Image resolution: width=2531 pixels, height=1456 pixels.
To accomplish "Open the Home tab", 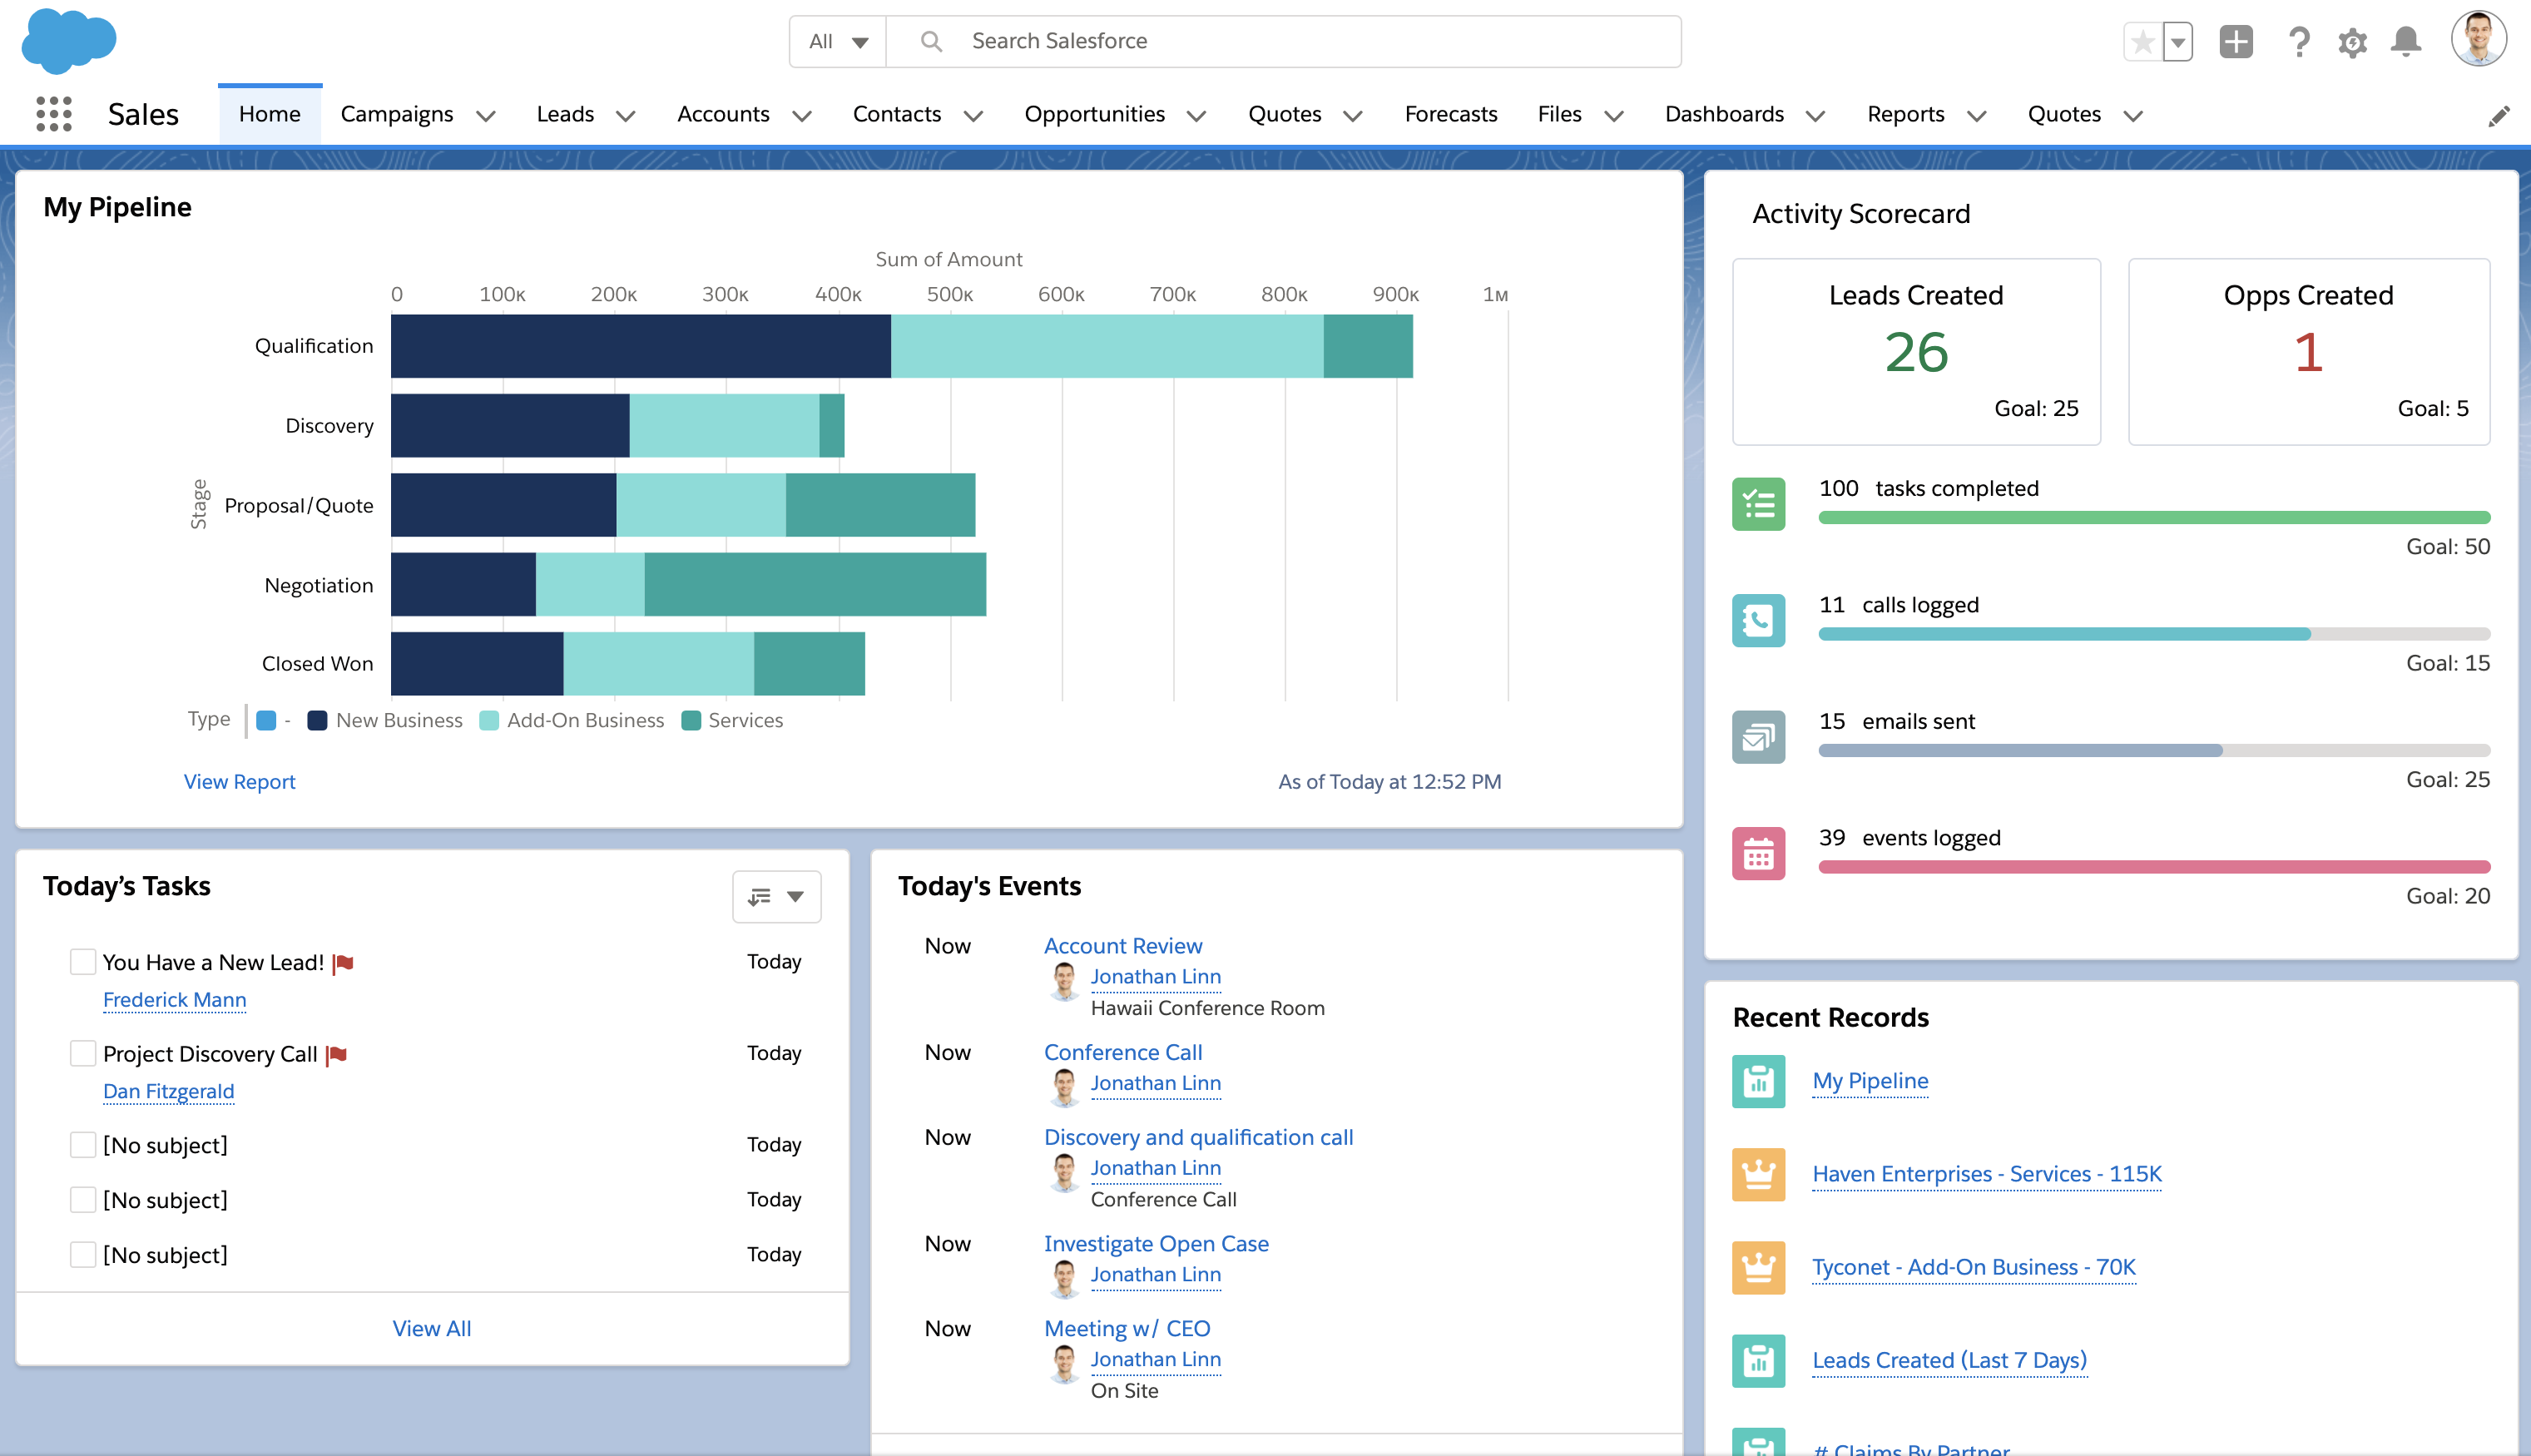I will point(269,114).
